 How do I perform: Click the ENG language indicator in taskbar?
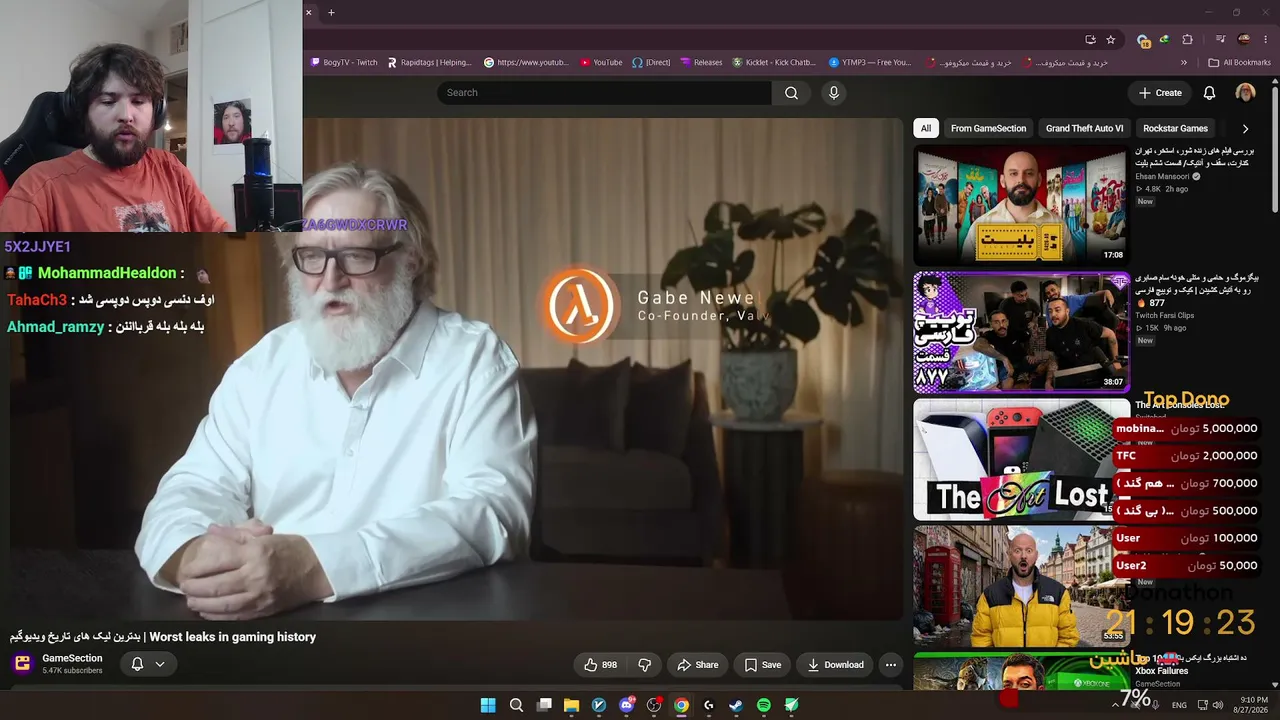click(1179, 705)
